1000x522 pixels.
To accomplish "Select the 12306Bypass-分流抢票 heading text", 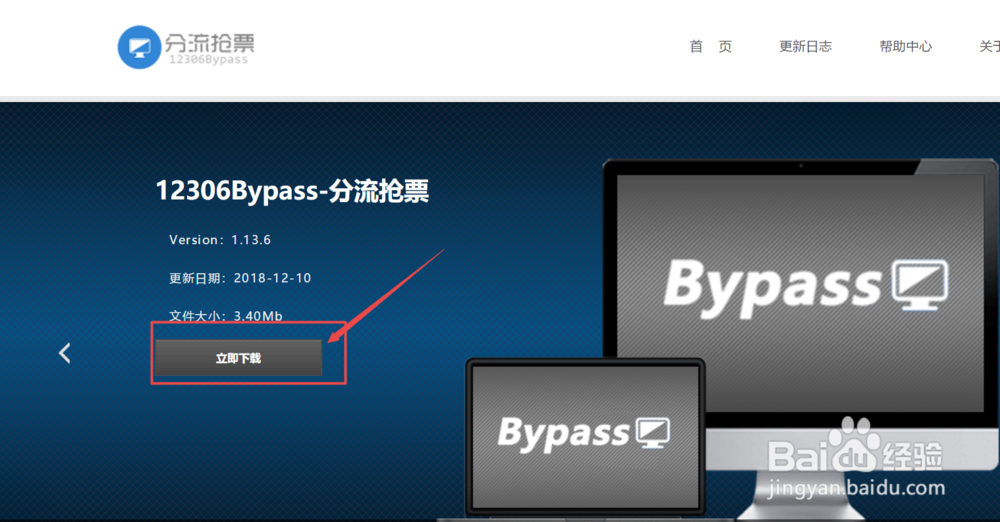I will [x=292, y=191].
